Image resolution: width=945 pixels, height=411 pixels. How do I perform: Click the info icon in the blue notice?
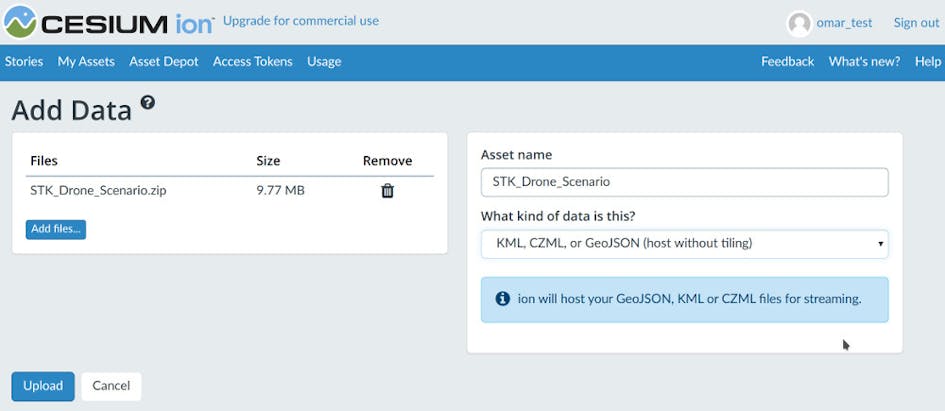[x=502, y=299]
